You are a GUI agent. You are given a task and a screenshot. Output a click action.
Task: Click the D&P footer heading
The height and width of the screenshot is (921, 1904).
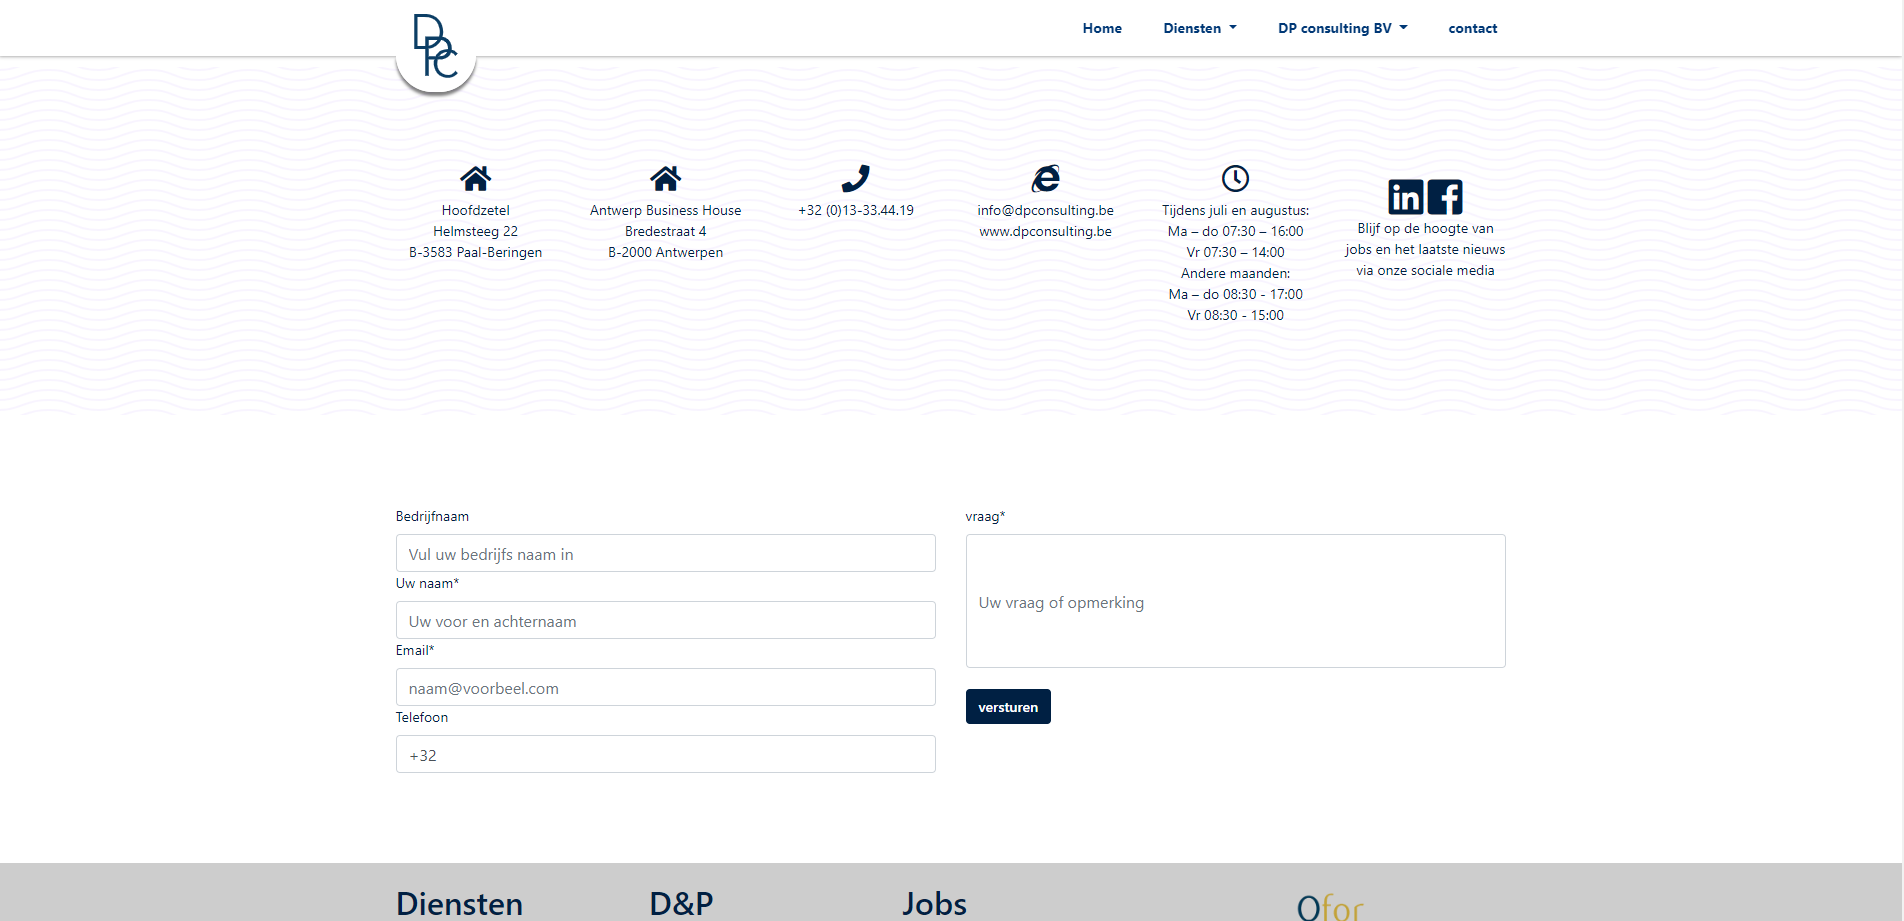coord(681,904)
